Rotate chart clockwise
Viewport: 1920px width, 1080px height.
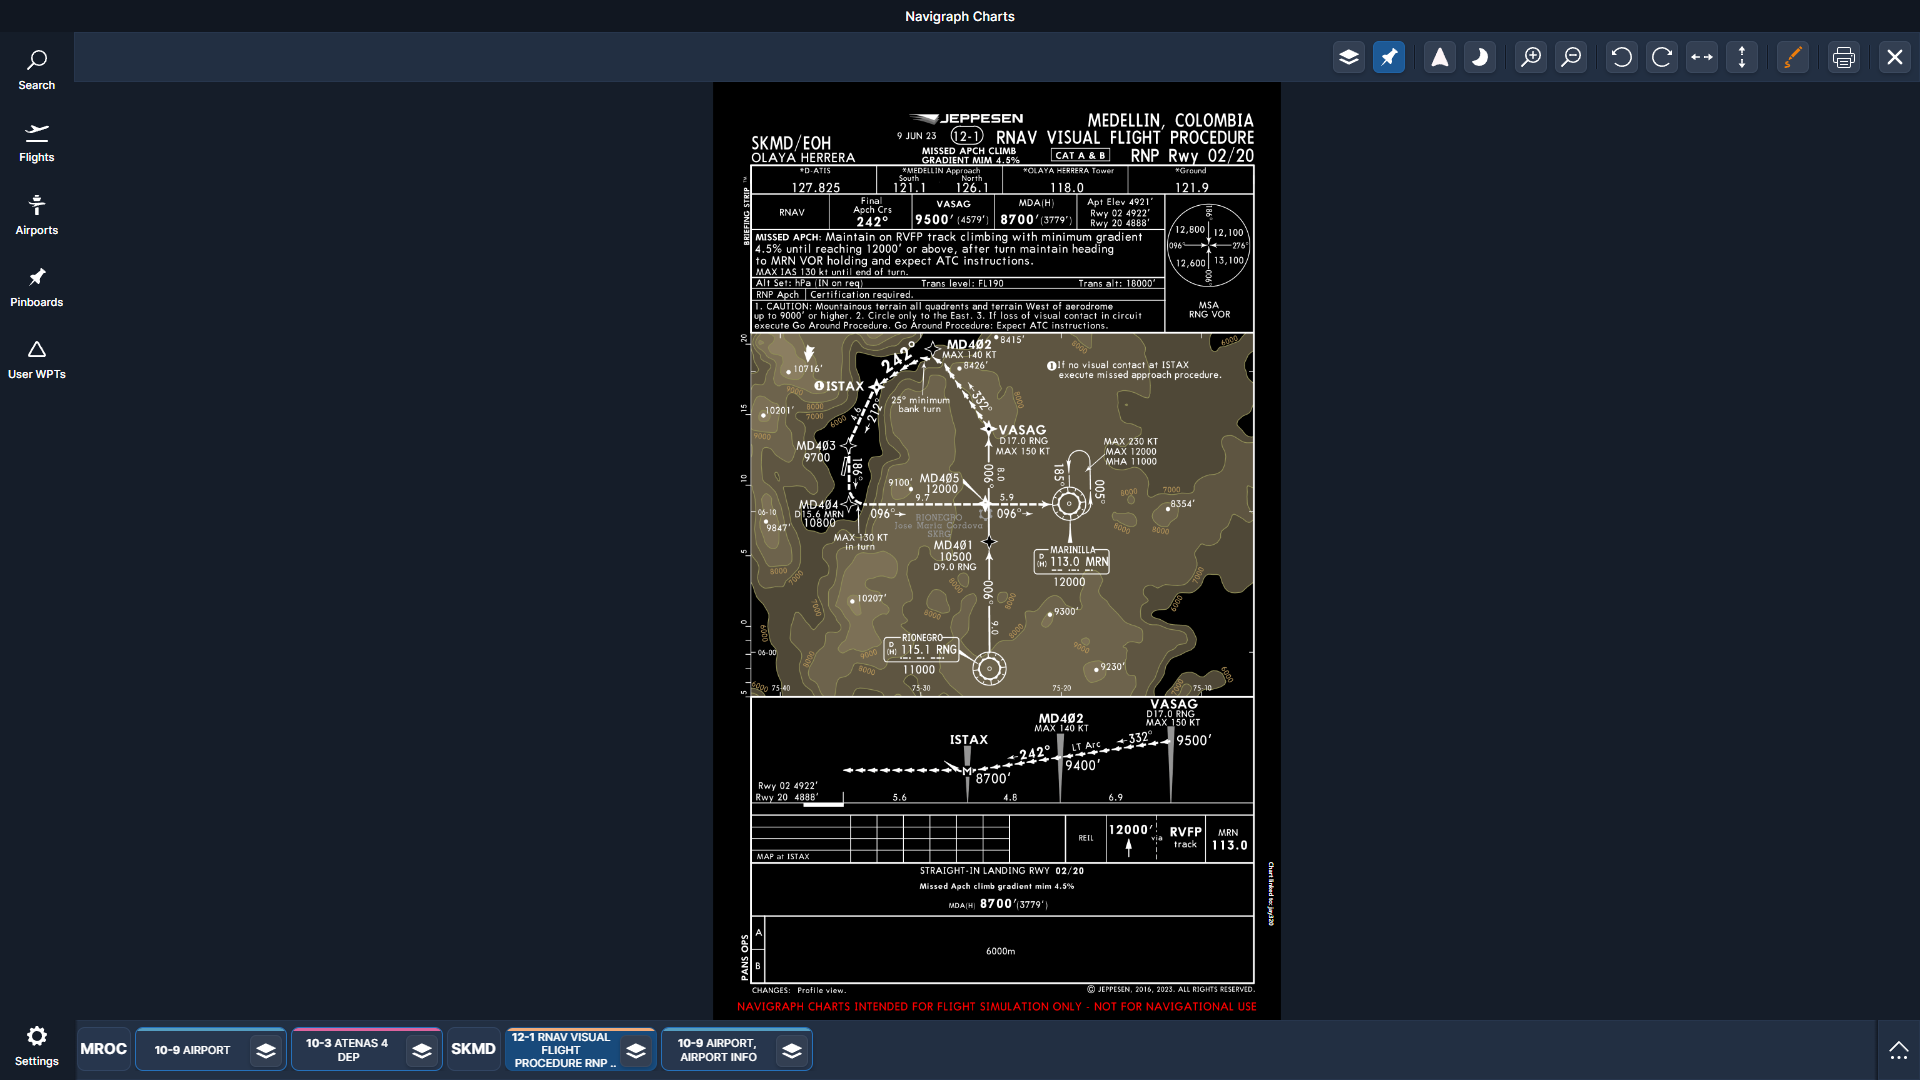pos(1662,57)
